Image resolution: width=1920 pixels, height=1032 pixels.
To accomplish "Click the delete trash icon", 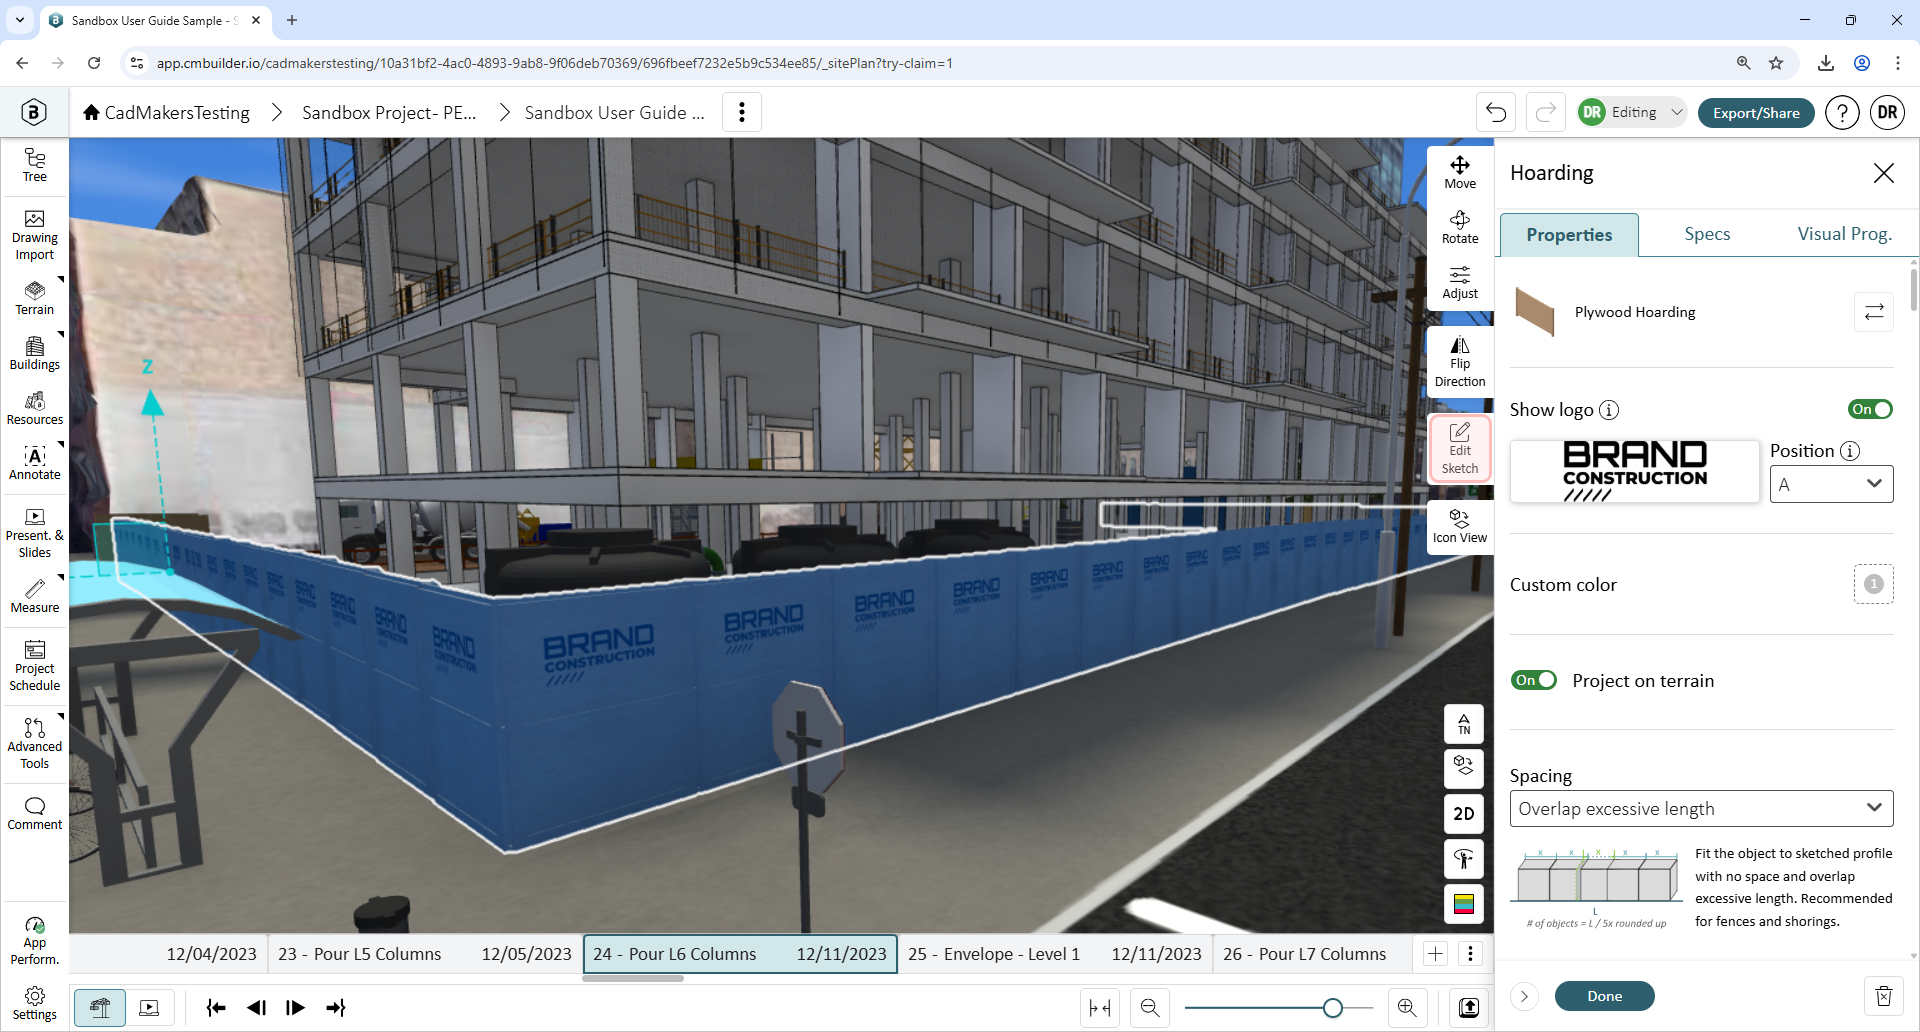I will point(1884,996).
